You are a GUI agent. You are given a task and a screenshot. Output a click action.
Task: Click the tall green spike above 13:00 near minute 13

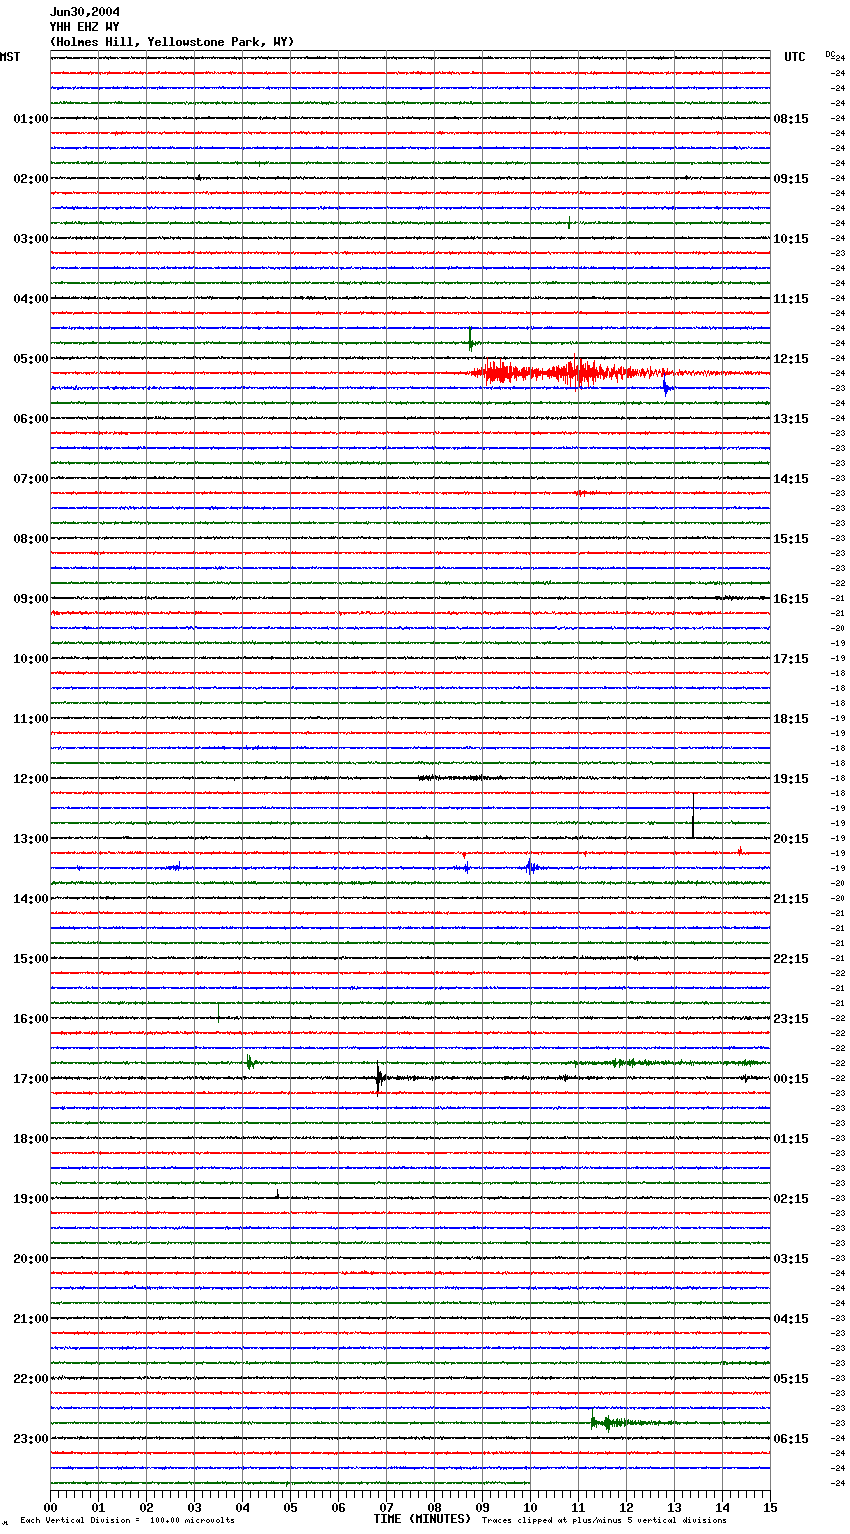693,815
